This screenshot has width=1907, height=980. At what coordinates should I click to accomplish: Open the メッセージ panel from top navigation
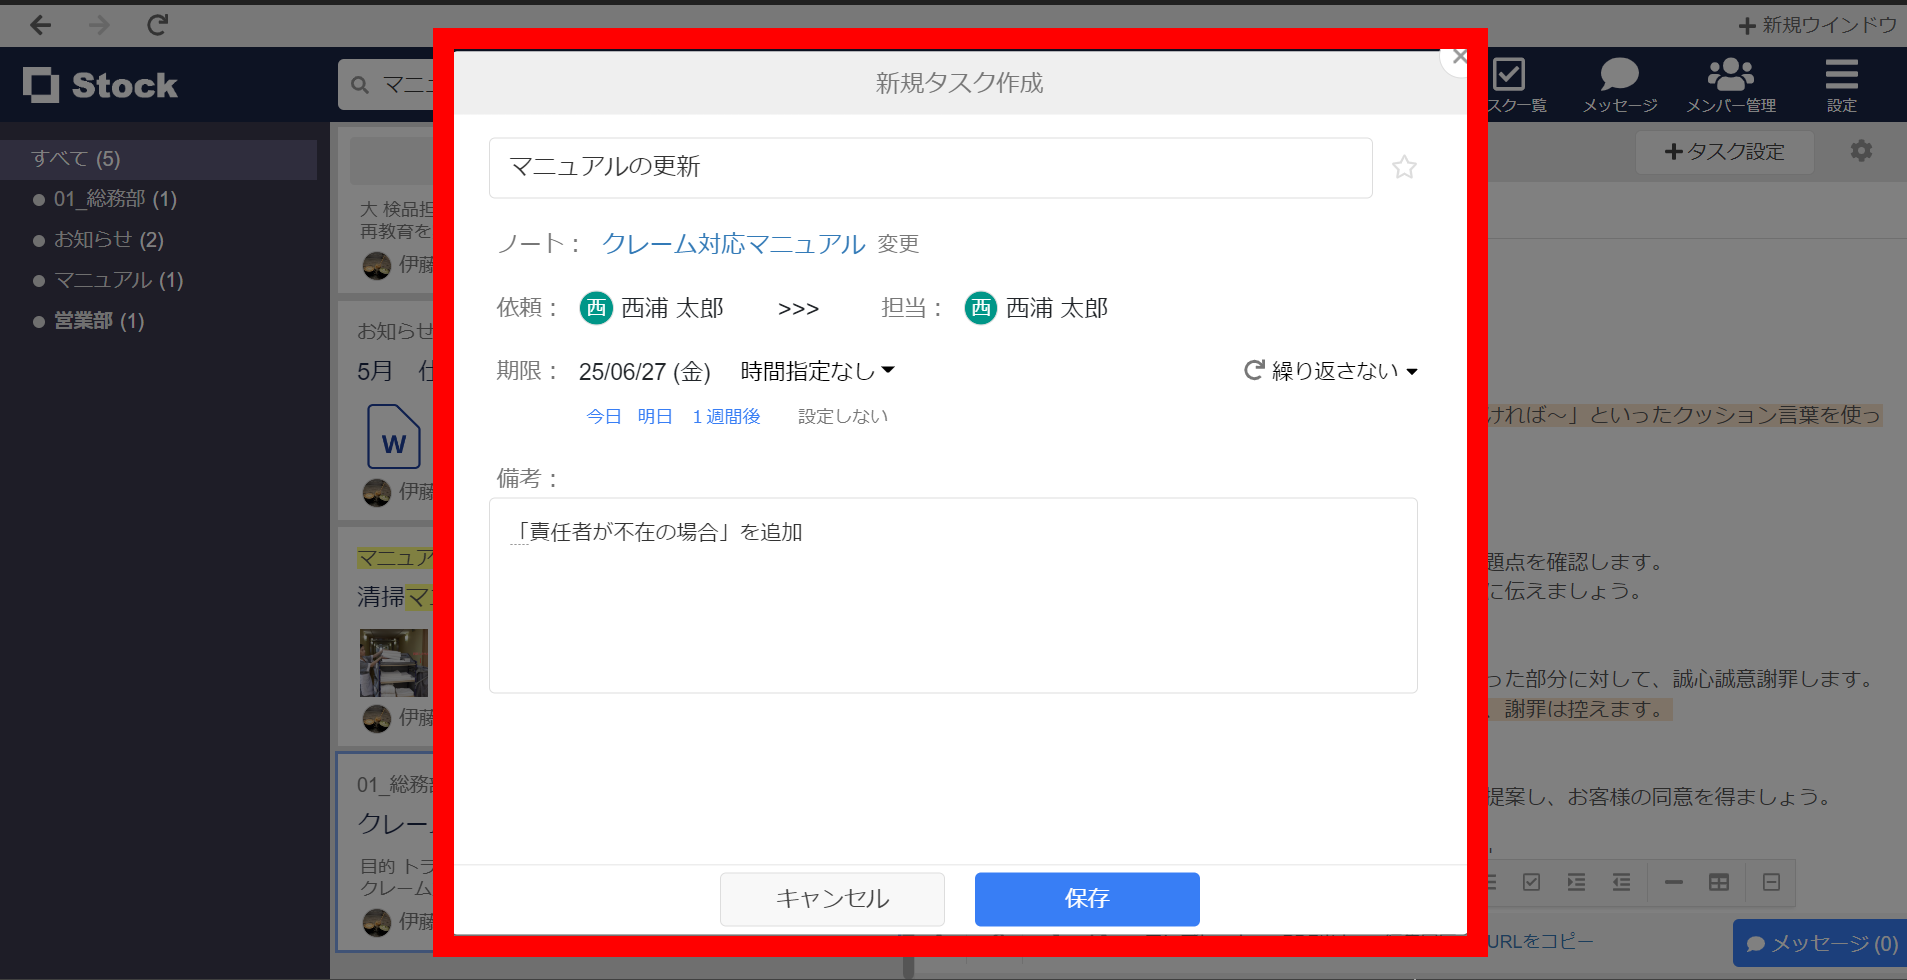point(1618,83)
